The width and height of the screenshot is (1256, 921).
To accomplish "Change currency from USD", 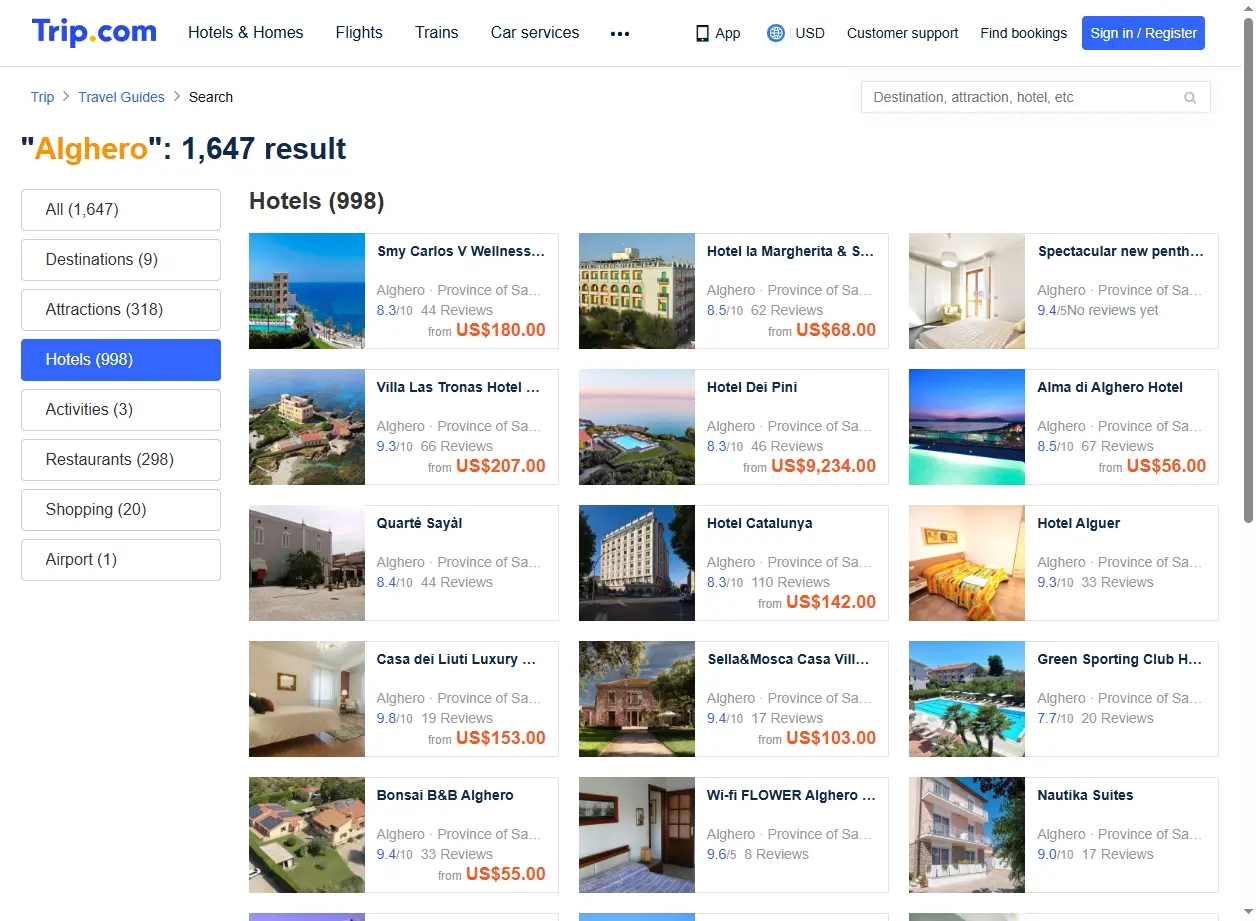I will click(810, 33).
